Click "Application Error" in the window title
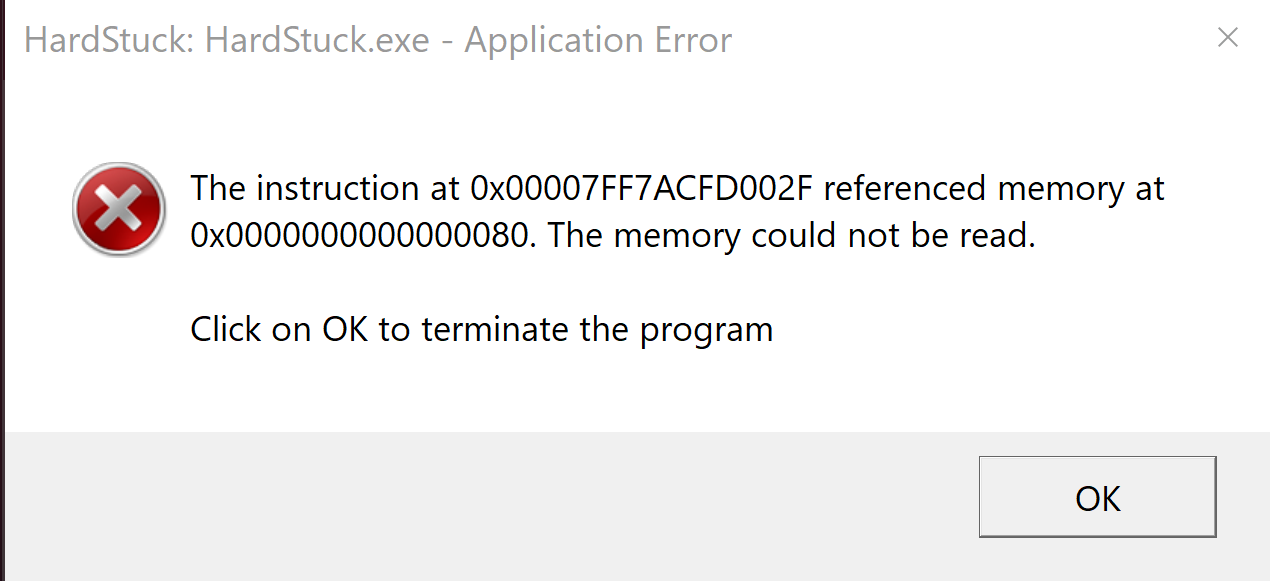Screen dimensions: 1270x581 pos(598,41)
